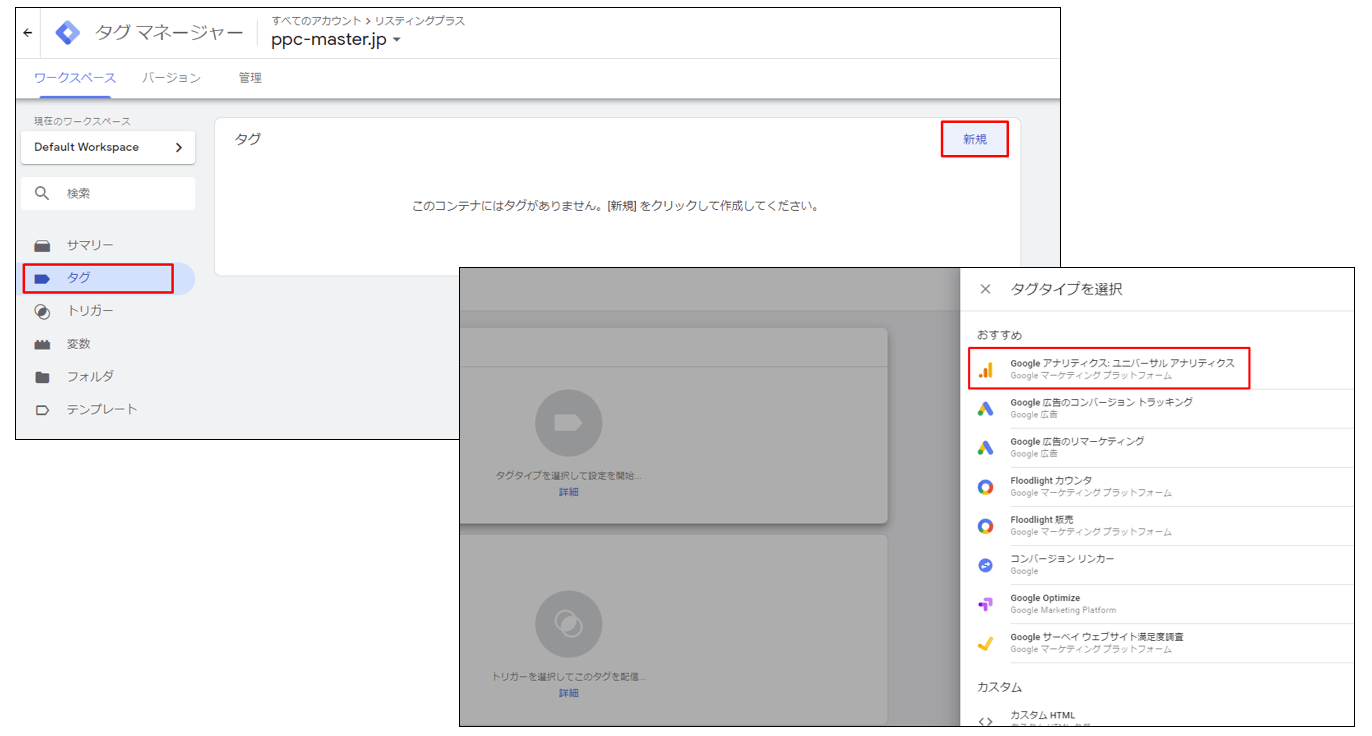Click the タグ label icon
The height and width of the screenshot is (736, 1372).
point(42,279)
